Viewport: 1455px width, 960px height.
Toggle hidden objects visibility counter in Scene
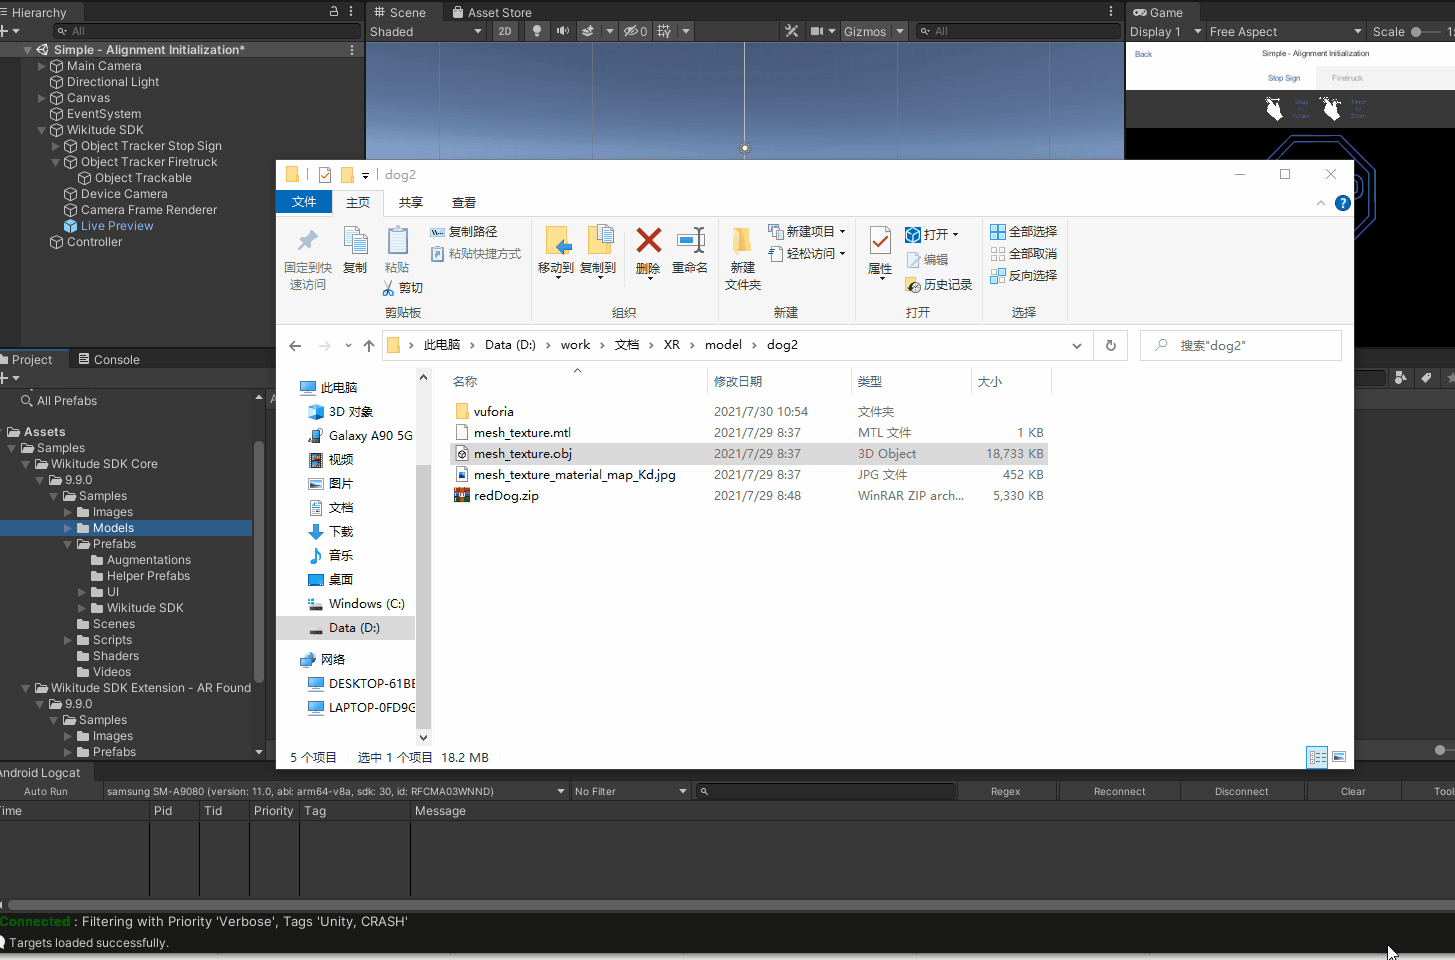[636, 31]
